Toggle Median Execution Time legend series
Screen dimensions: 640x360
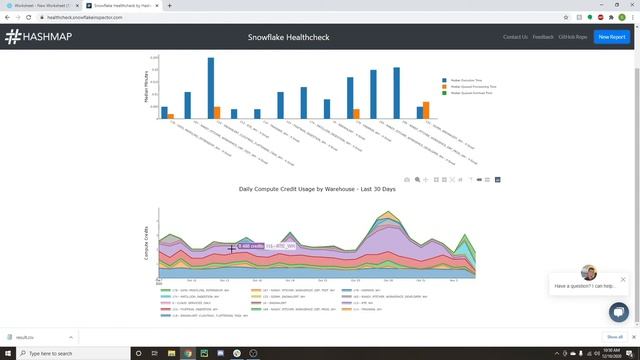pos(462,80)
